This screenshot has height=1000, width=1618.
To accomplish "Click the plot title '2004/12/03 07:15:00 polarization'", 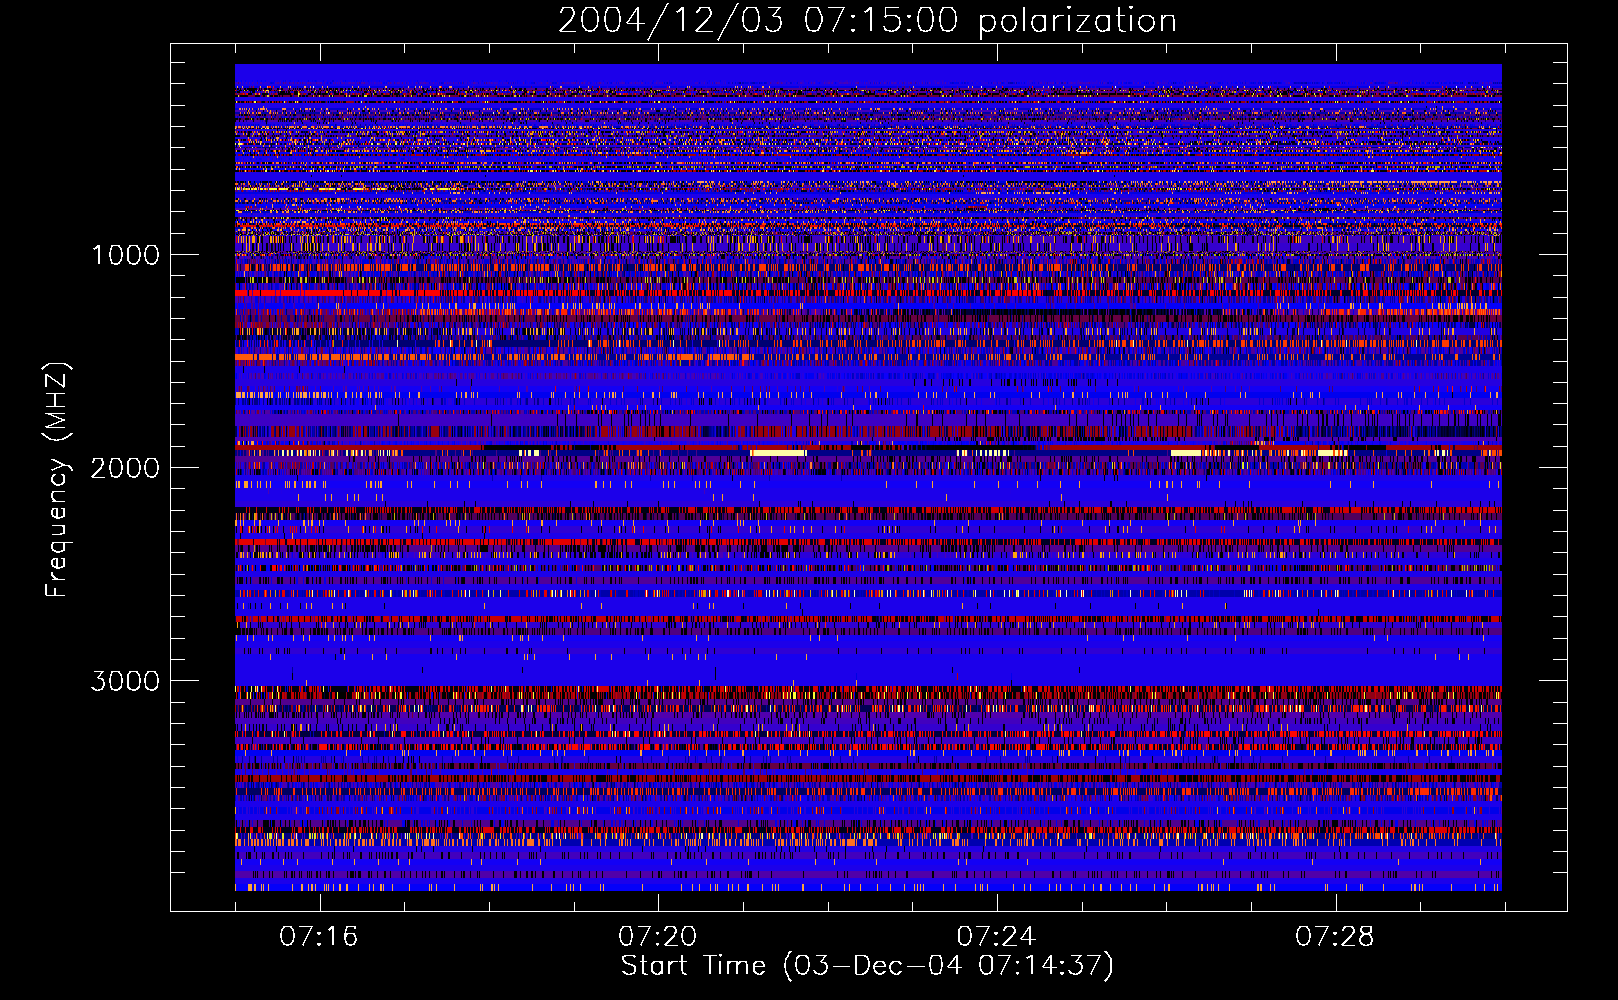I will coord(867,21).
